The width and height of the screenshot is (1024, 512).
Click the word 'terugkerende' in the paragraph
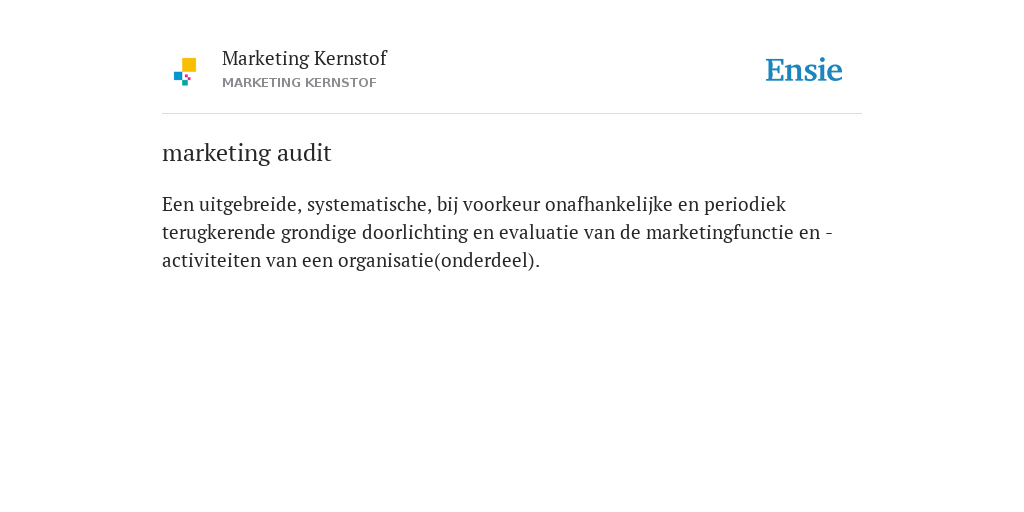(x=219, y=232)
